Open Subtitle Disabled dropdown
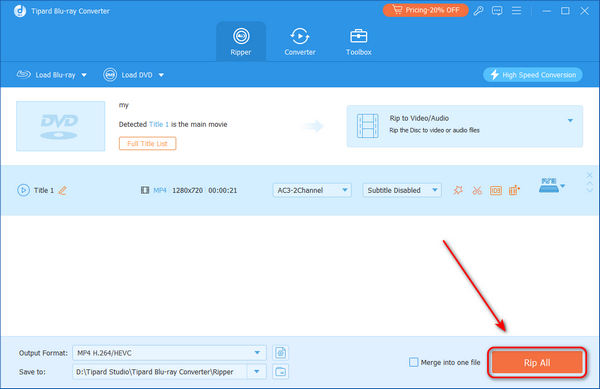600x389 pixels. pyautogui.click(x=402, y=190)
